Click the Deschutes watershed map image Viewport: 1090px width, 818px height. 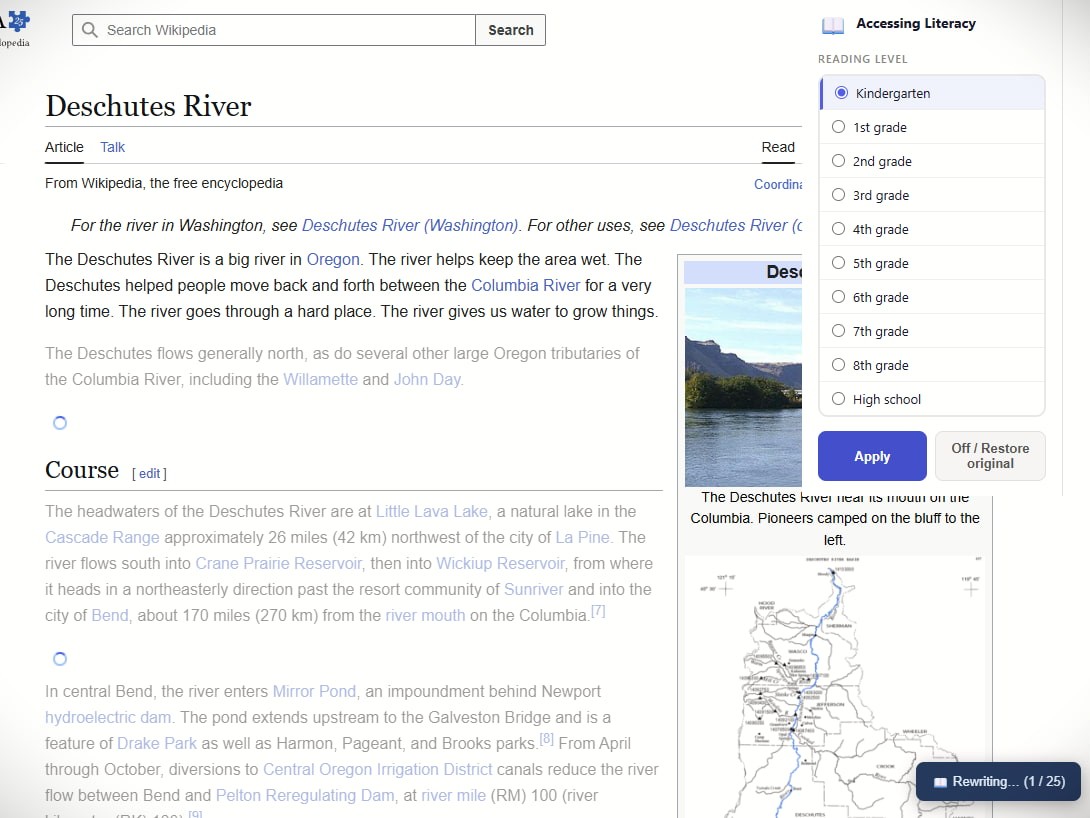tap(834, 687)
